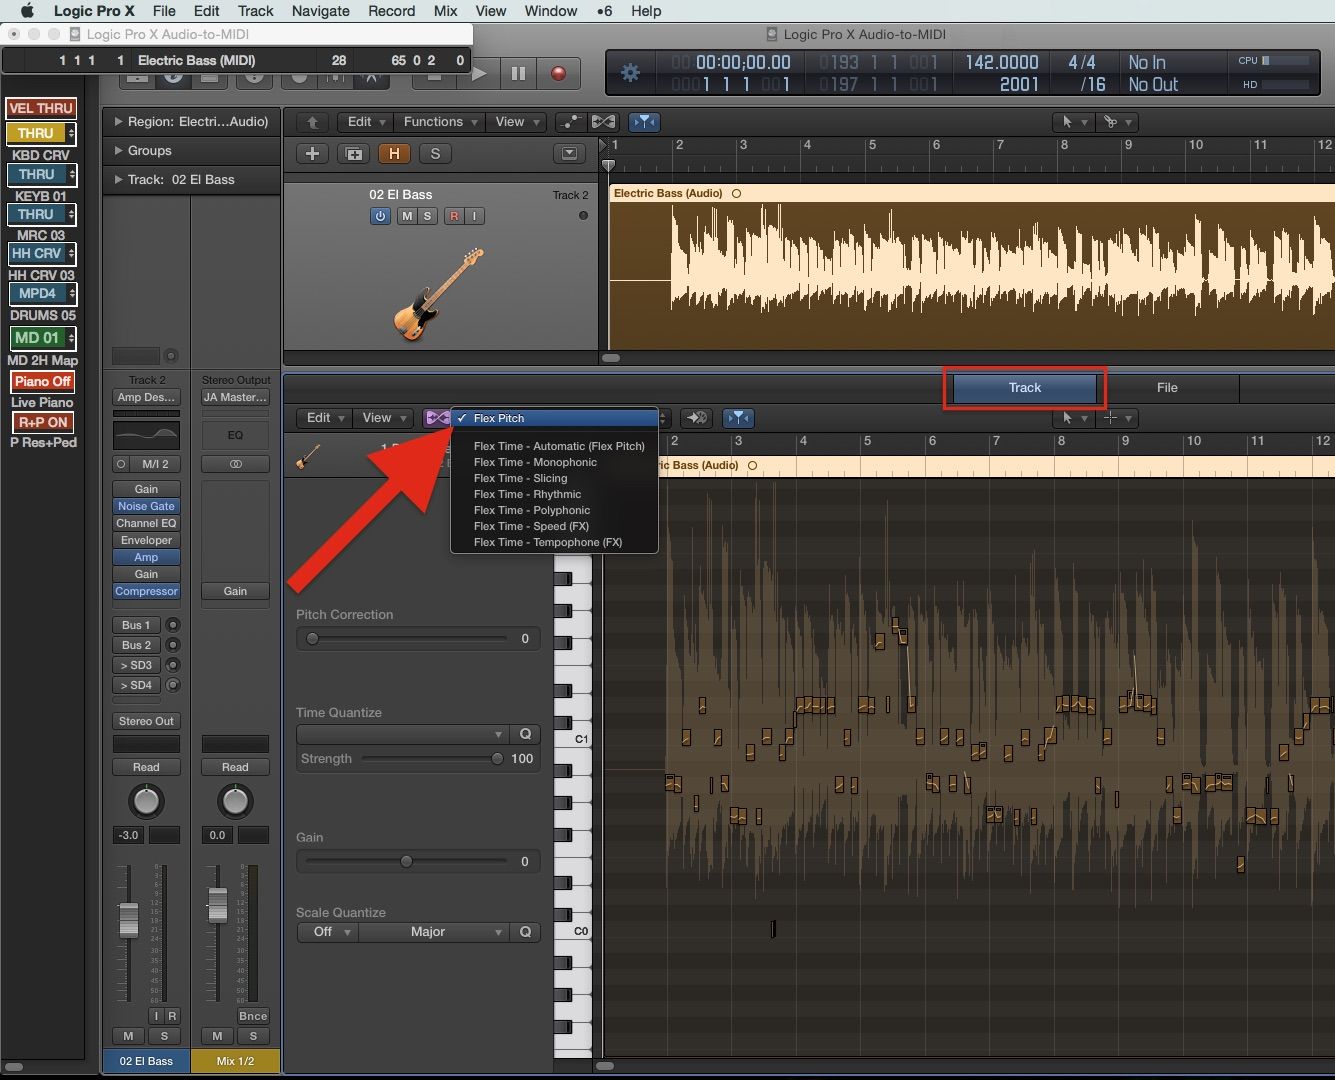Viewport: 1335px width, 1080px height.
Task: Open Time Quantize value dropdown
Action: 403,734
